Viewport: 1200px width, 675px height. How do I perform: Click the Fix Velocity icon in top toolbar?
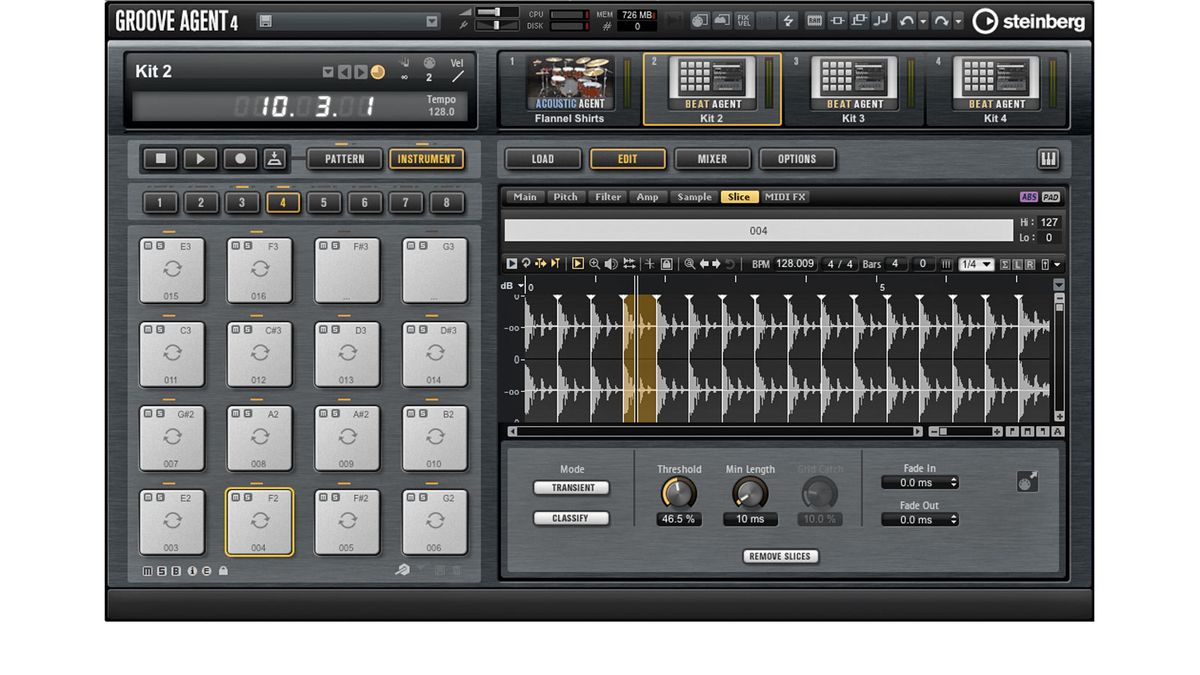[743, 20]
